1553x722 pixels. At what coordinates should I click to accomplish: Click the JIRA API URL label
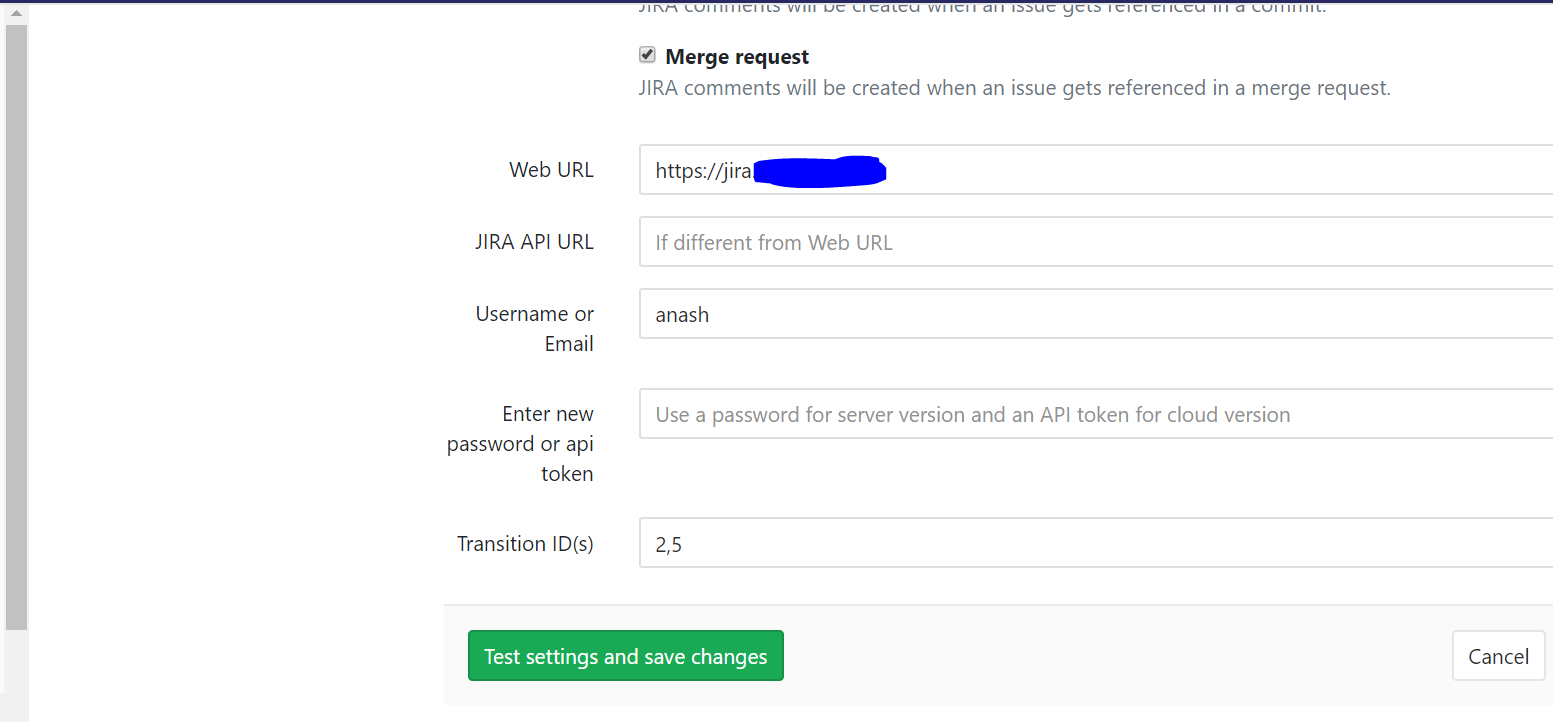(534, 241)
